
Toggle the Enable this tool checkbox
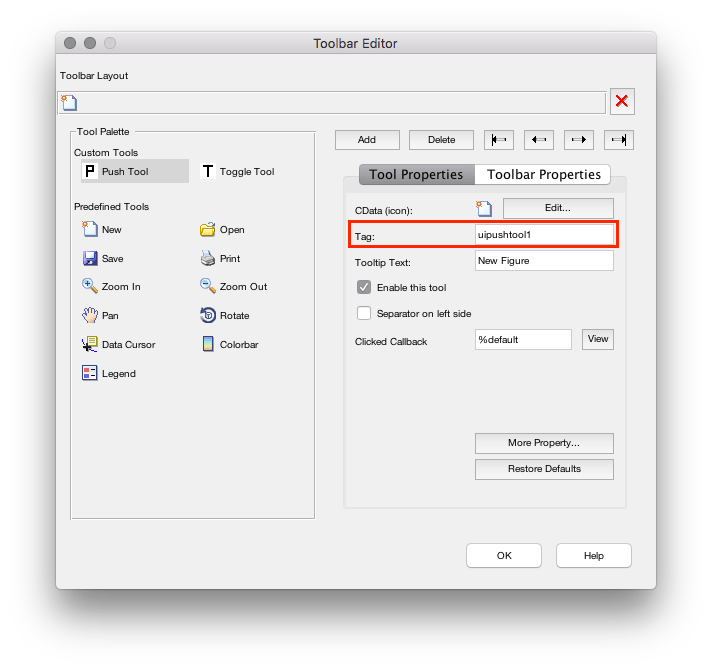tap(364, 287)
